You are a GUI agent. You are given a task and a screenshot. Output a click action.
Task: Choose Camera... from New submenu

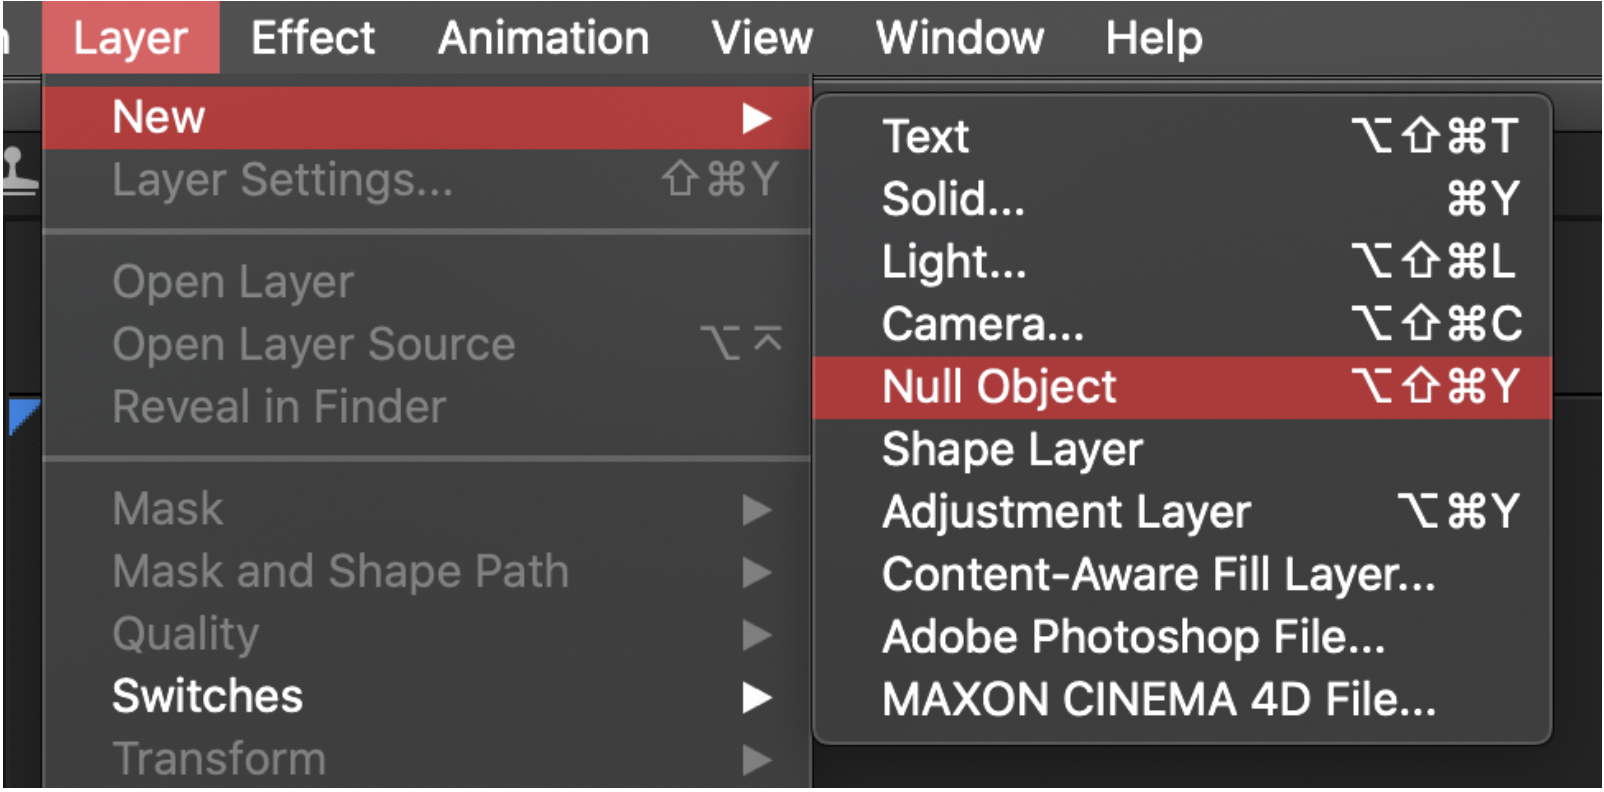click(x=1183, y=325)
